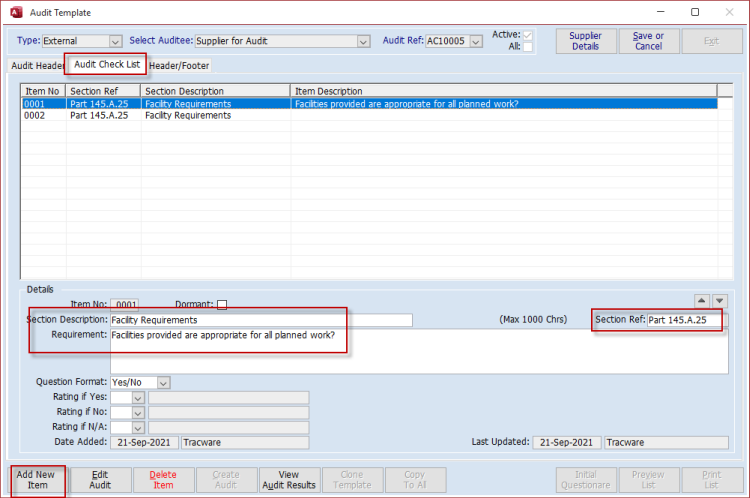
Task: Switch to the Audit Header tab
Action: 37,66
